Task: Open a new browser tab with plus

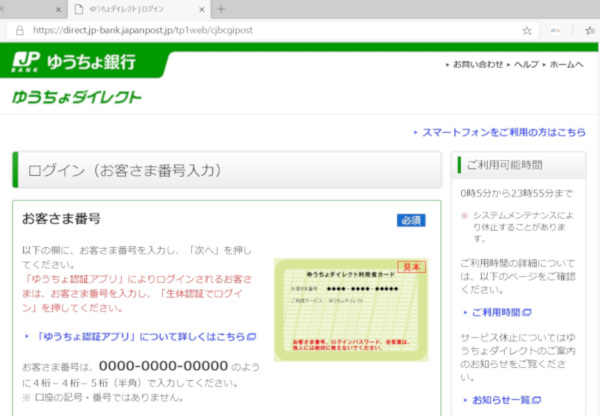Action: tap(221, 9)
